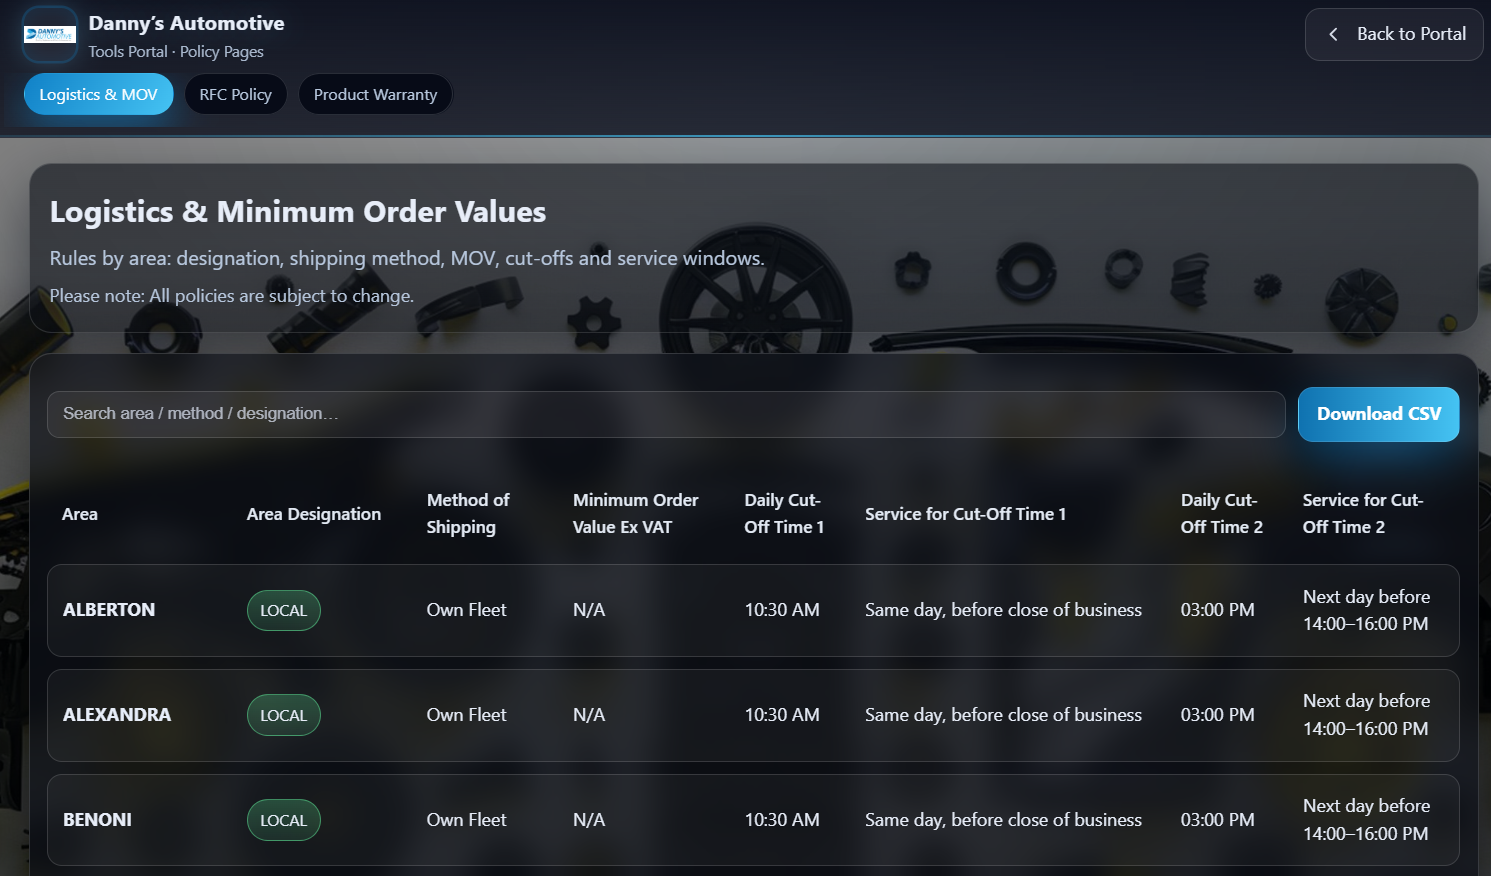Click the LOCAL badge for Benoni
Screen dimensions: 1491x876
click(283, 821)
